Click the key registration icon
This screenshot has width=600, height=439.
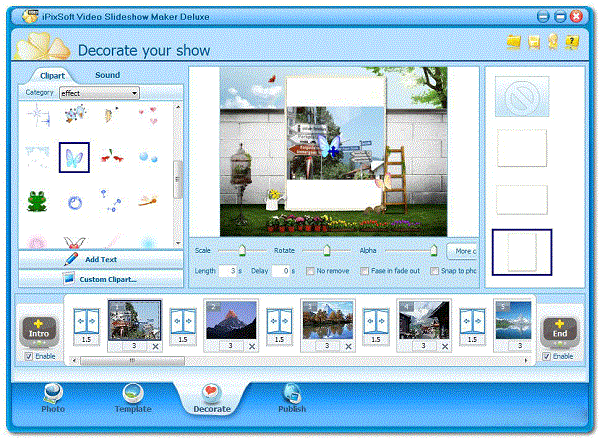click(553, 41)
